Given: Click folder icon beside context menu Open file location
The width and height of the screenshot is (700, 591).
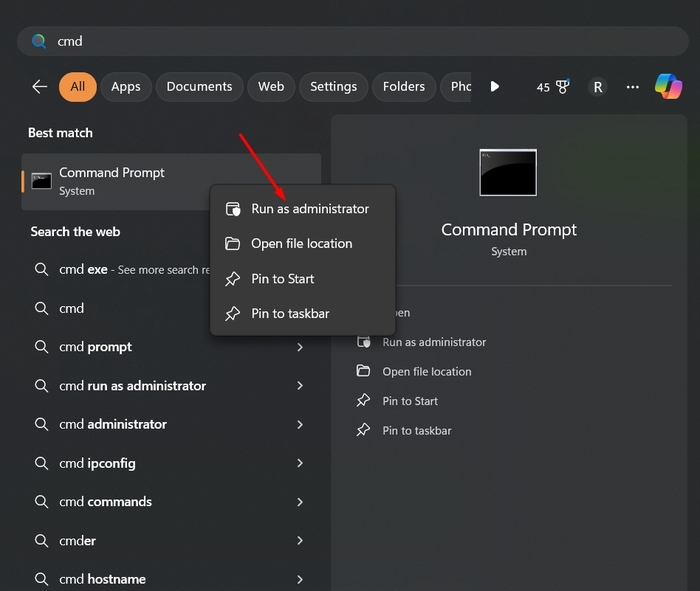Looking at the screenshot, I should coord(232,244).
